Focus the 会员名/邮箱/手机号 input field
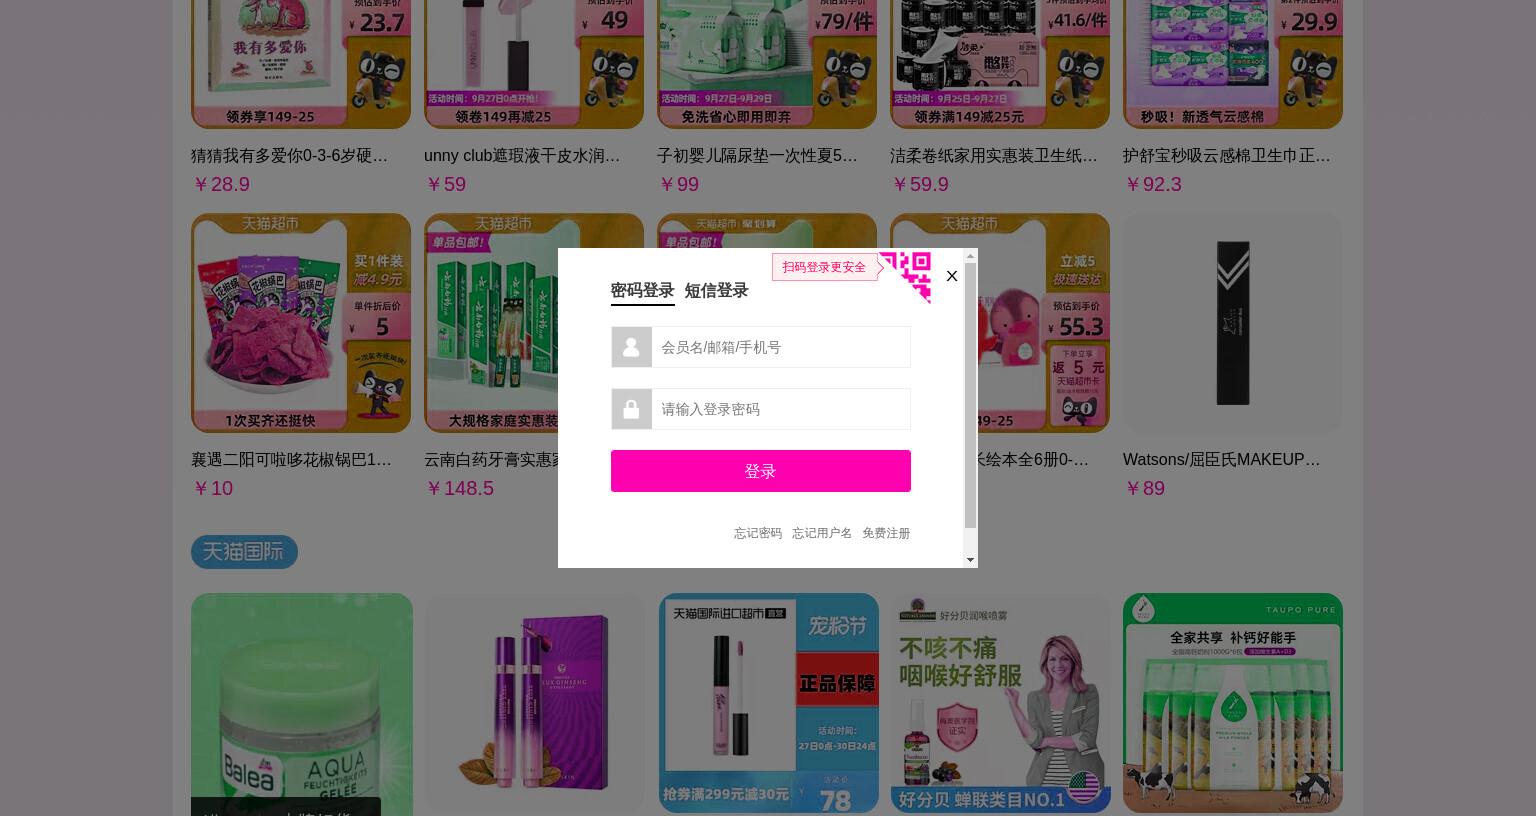The image size is (1536, 816). pos(781,347)
